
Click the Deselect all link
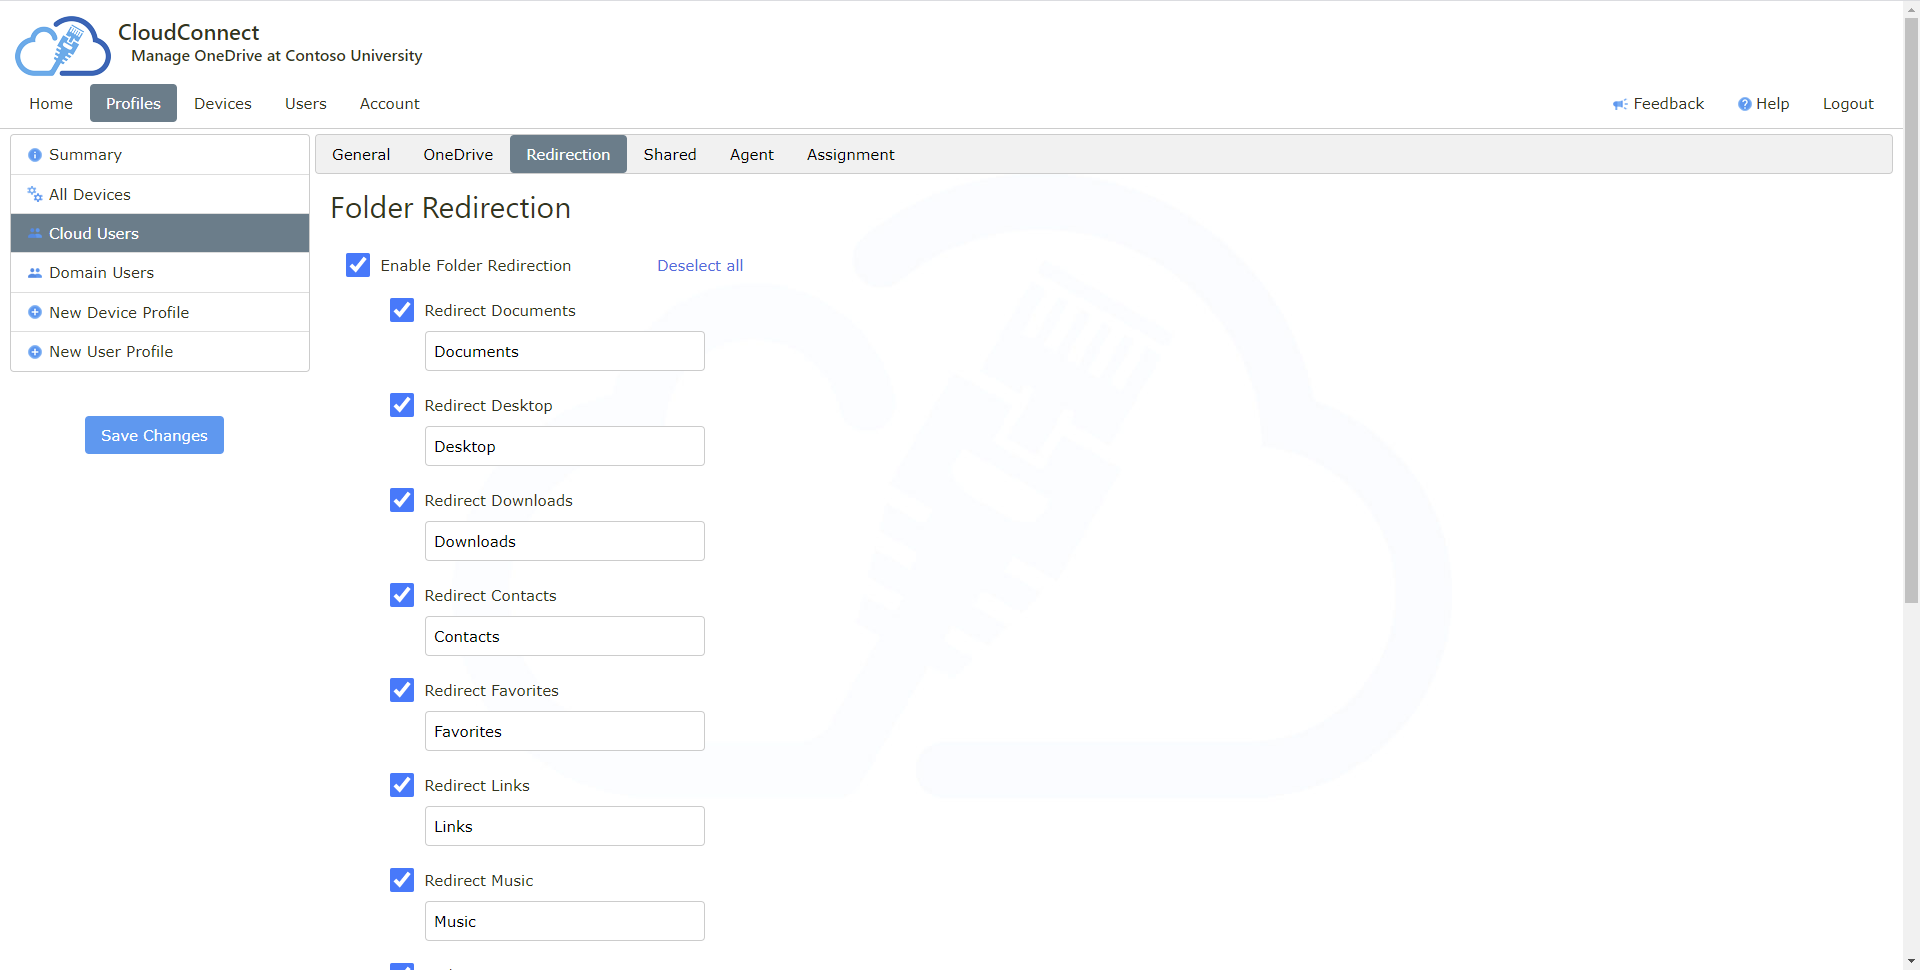700,265
